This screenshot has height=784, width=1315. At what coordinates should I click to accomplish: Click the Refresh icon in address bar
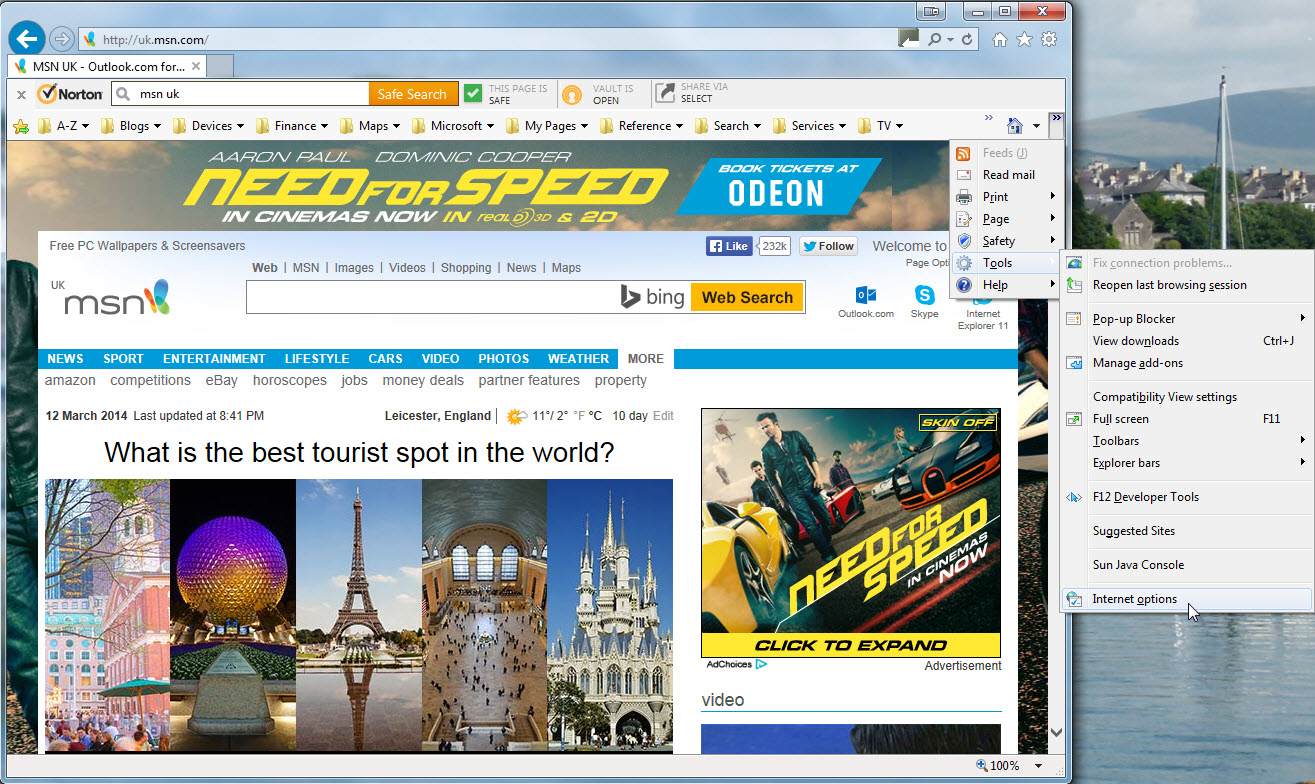(x=967, y=39)
